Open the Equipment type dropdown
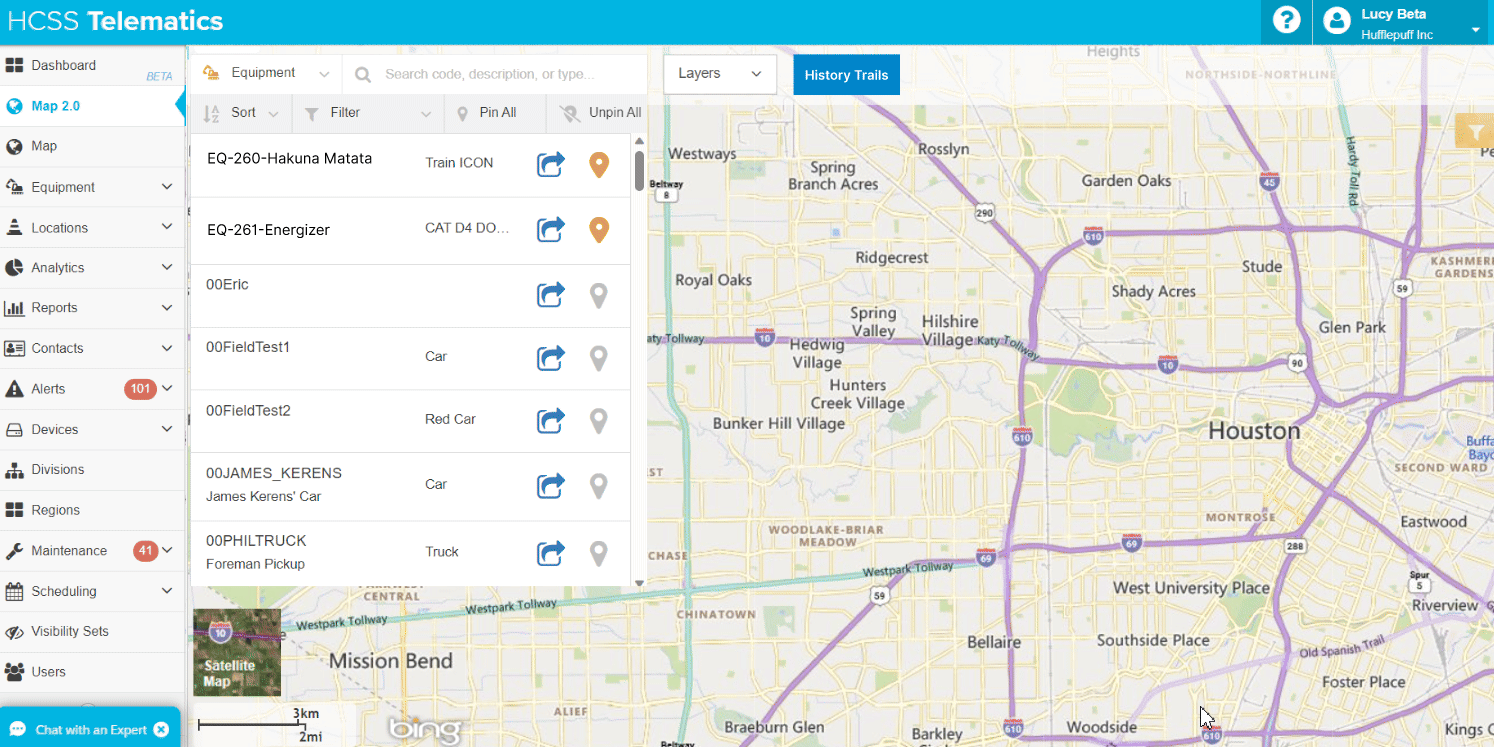The image size is (1494, 747). point(266,73)
